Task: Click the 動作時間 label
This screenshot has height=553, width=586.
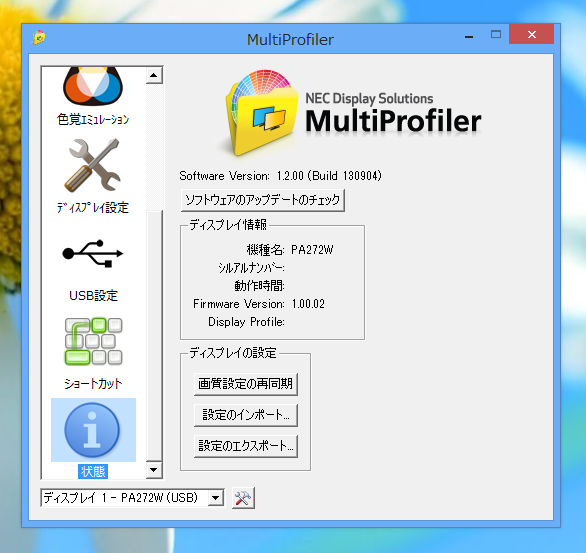Action: pos(259,286)
